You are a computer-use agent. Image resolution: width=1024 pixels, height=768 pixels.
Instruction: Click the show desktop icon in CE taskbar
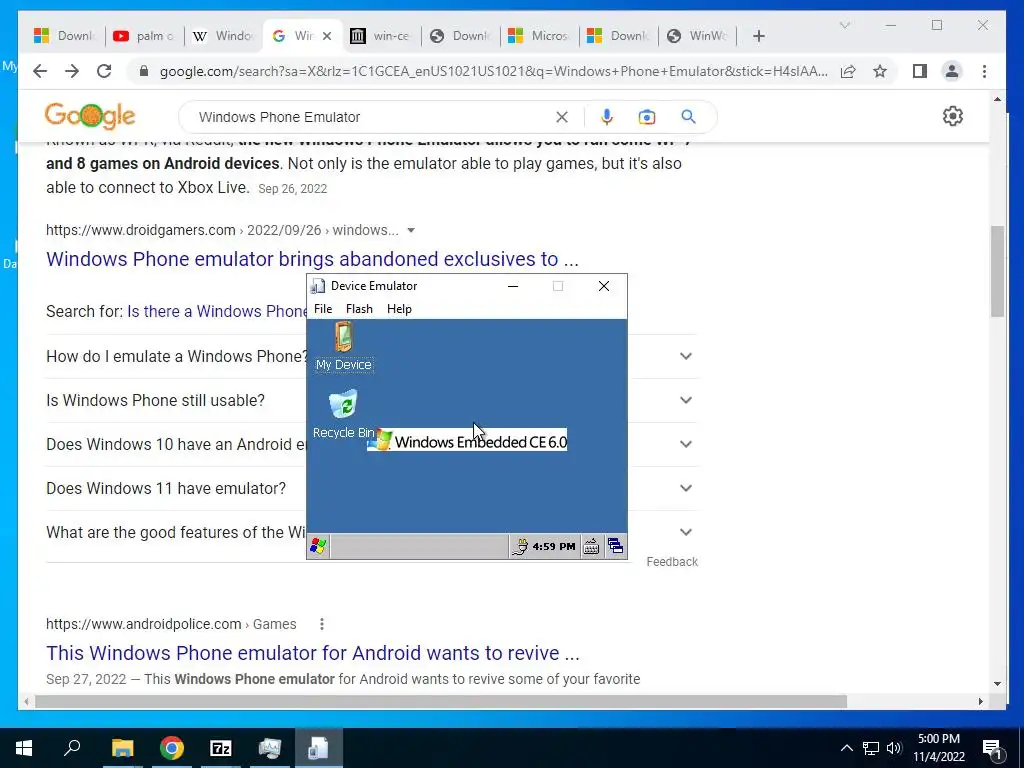(615, 546)
